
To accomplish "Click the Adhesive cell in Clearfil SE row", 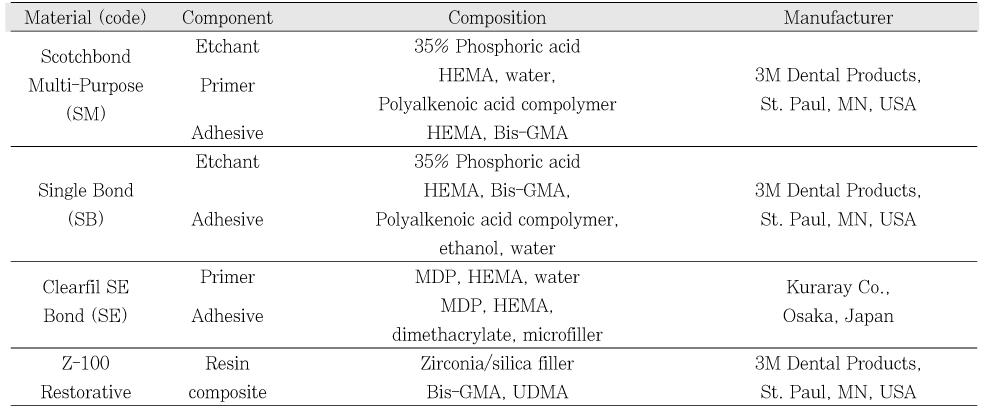I will 228,316.
